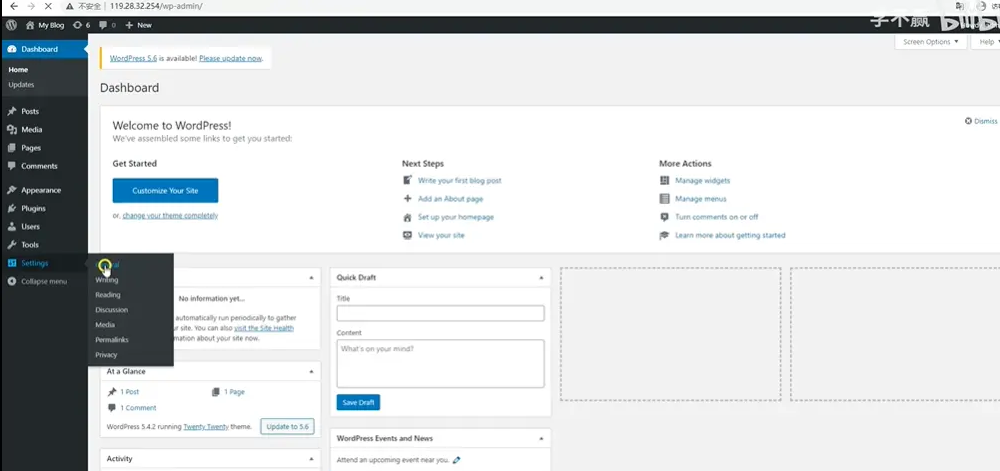This screenshot has height=471, width=1000.
Task: Open the Media library in sidebar
Action: (x=31, y=129)
